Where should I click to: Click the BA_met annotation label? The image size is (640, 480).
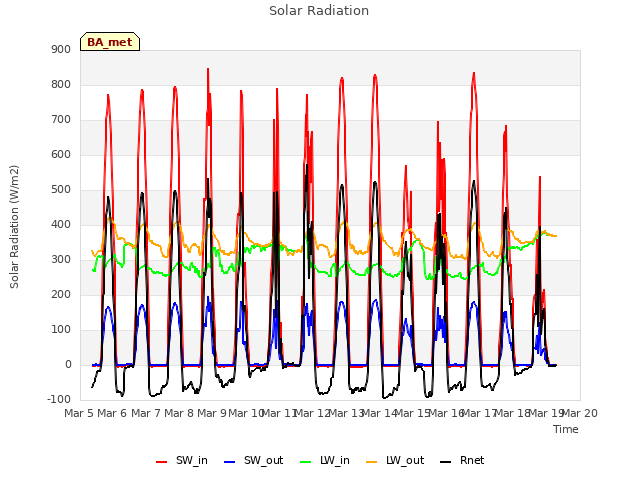[110, 42]
